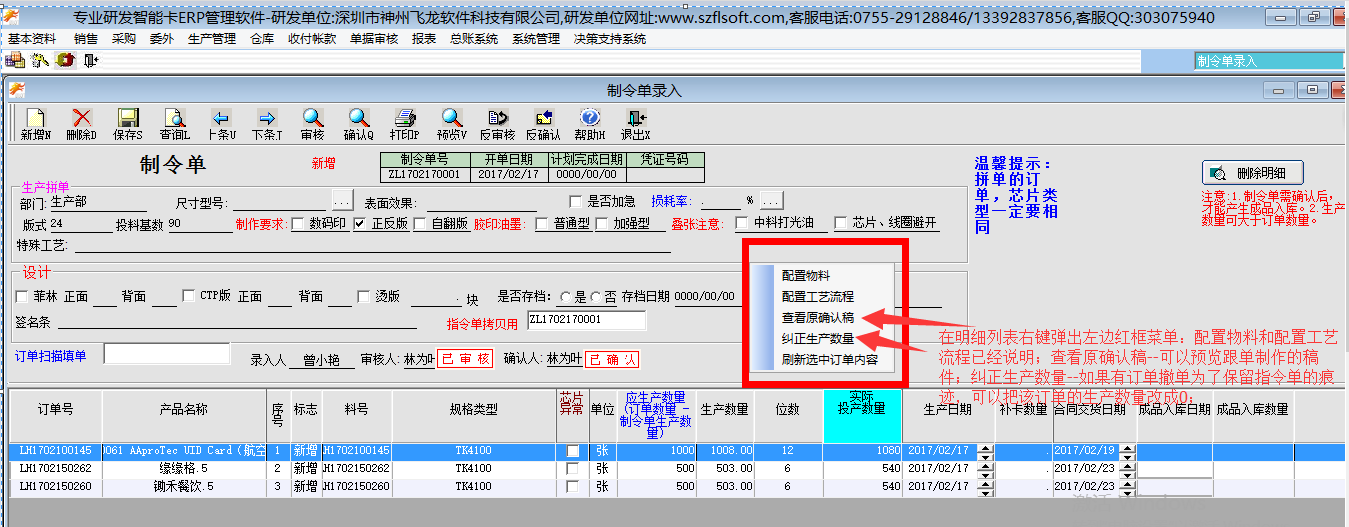Click the 订单扫描填单 input box
The height and width of the screenshot is (527, 1349).
click(x=167, y=353)
